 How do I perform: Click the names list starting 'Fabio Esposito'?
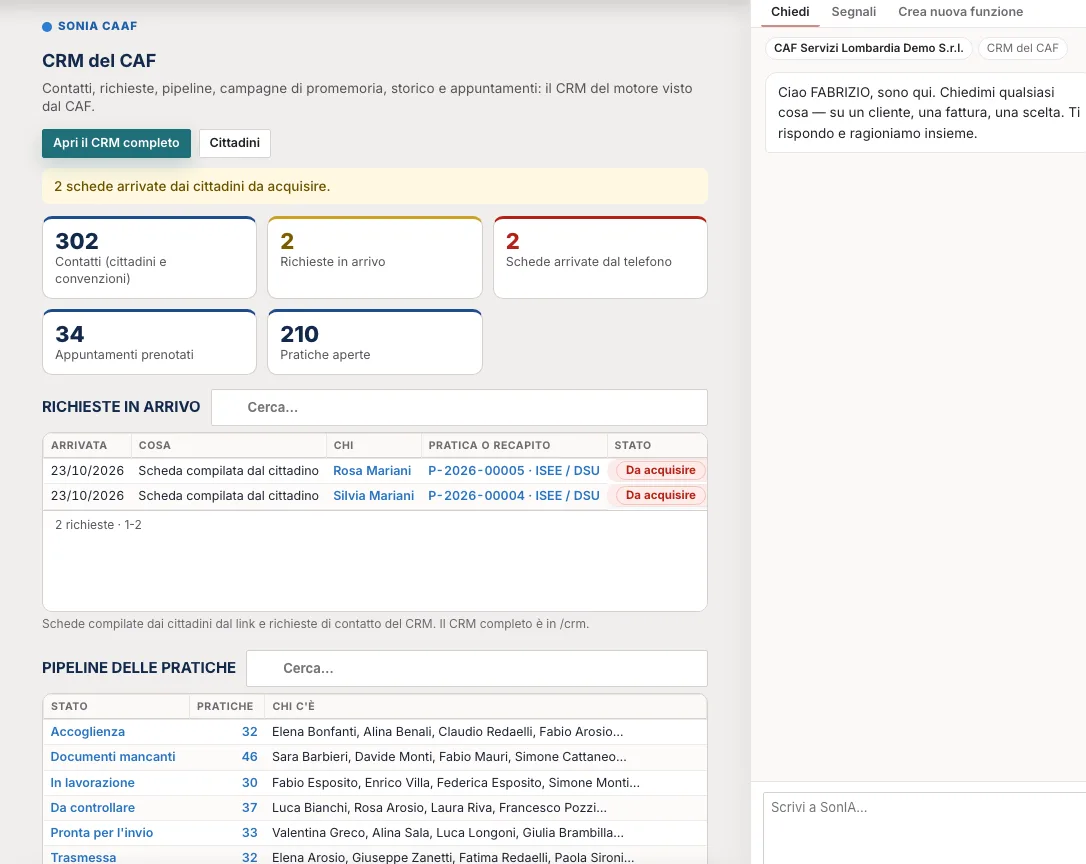[456, 782]
